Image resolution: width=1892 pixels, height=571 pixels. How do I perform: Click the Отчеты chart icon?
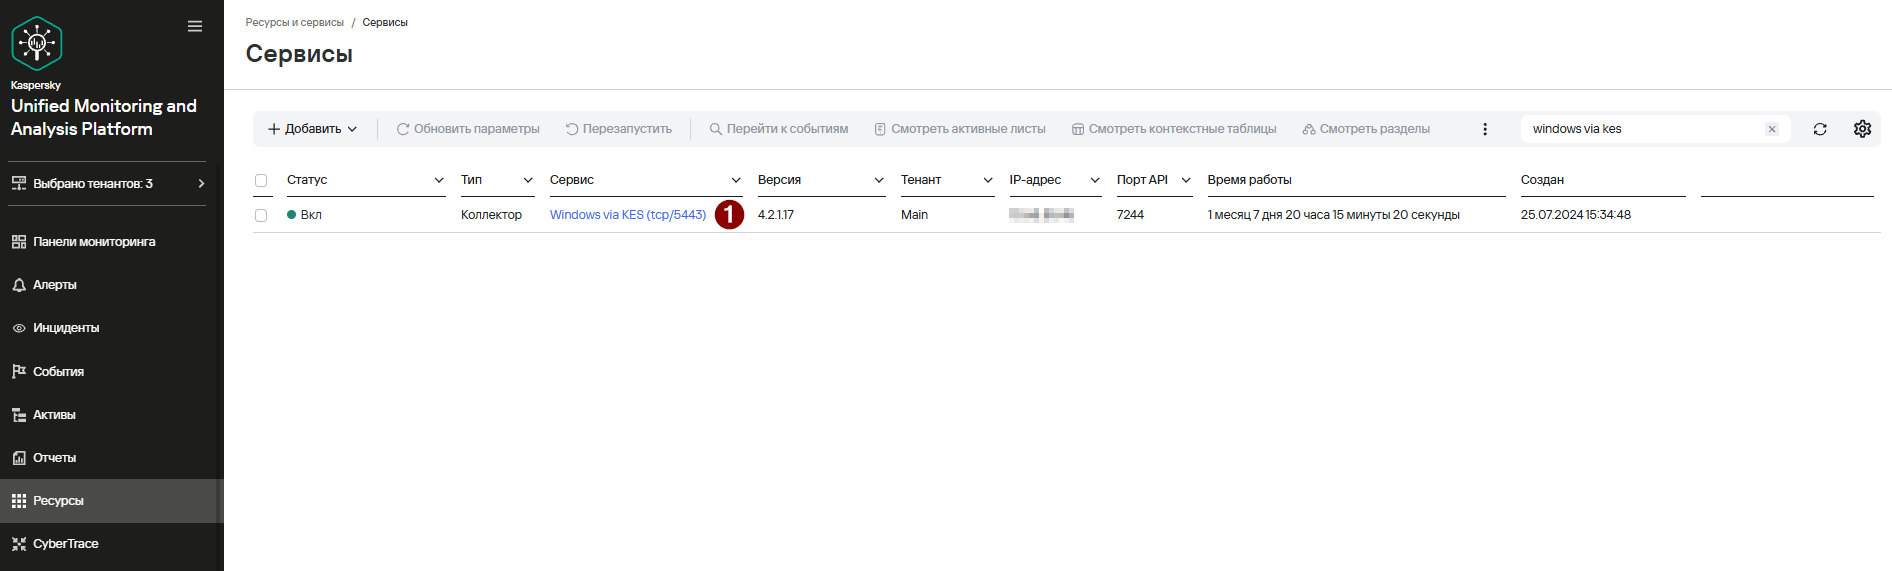(x=19, y=458)
